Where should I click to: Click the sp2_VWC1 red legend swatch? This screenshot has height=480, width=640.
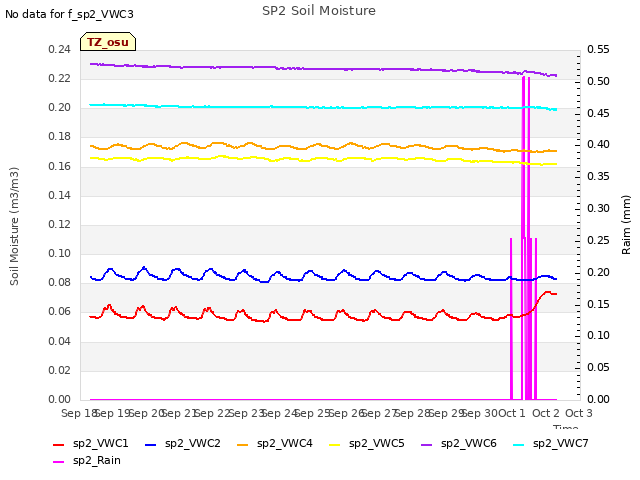click(58, 444)
